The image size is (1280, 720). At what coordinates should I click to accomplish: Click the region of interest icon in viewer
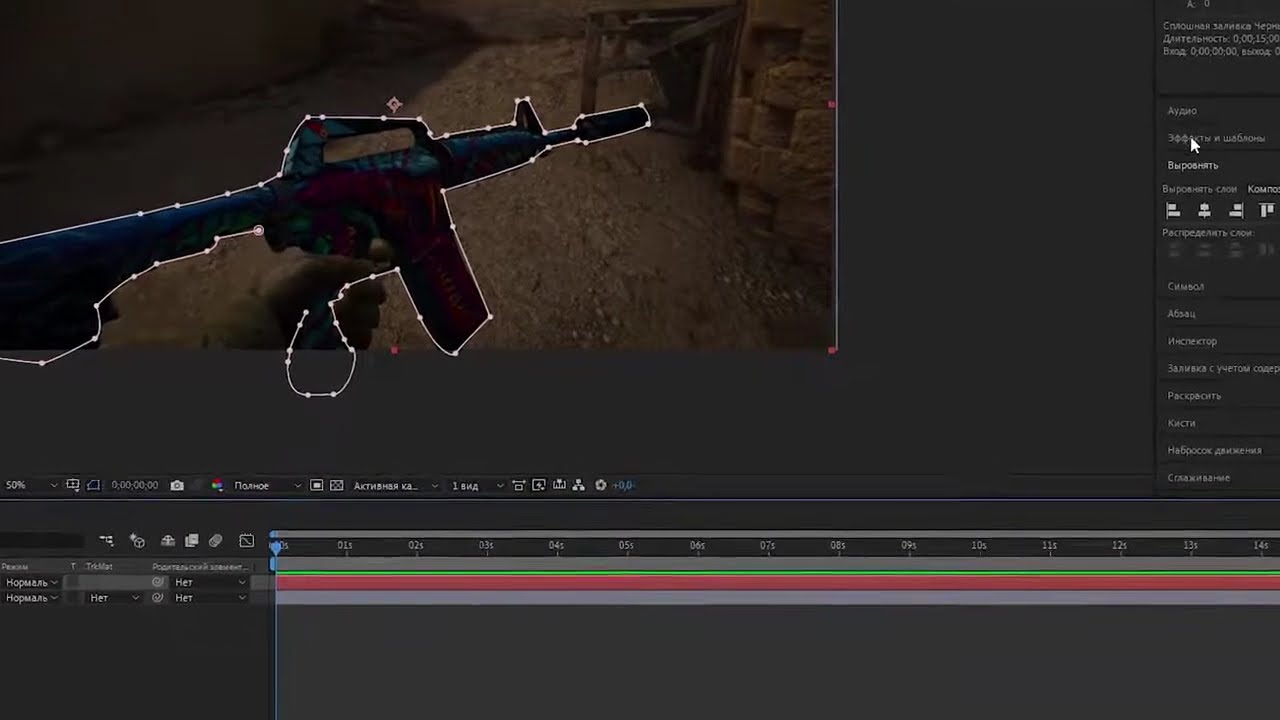coord(73,485)
